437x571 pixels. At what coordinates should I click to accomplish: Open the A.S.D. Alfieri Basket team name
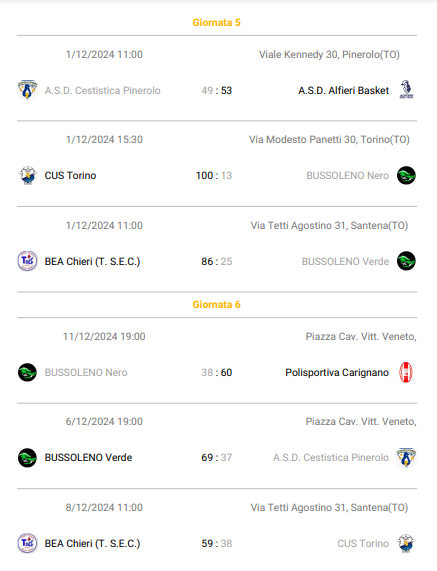tap(343, 90)
